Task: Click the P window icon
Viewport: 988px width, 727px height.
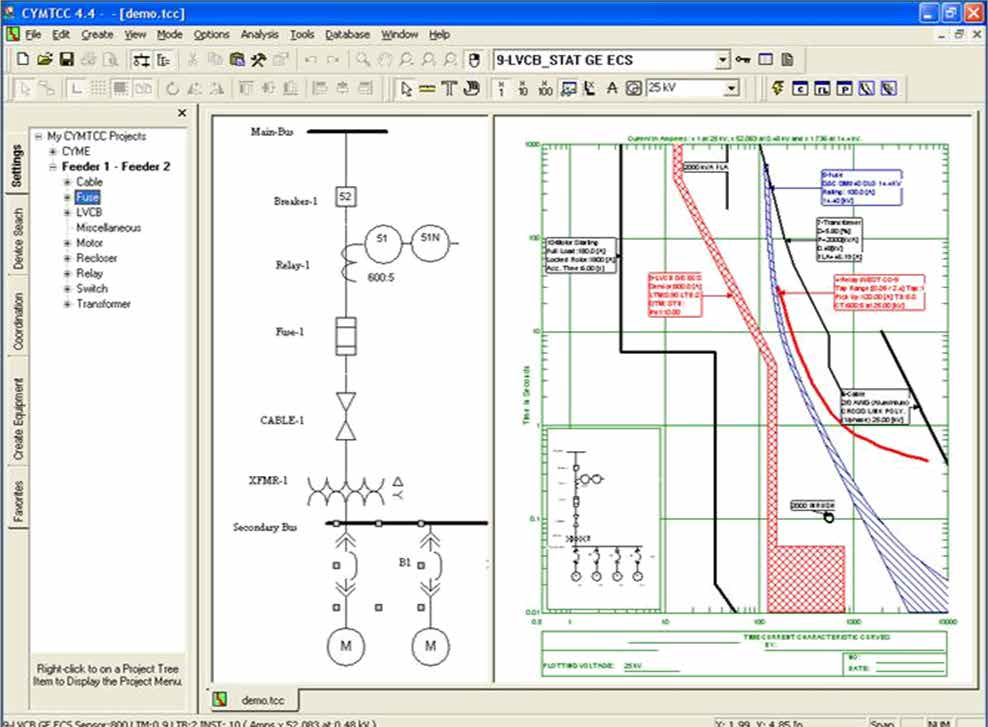Action: pyautogui.click(x=844, y=89)
